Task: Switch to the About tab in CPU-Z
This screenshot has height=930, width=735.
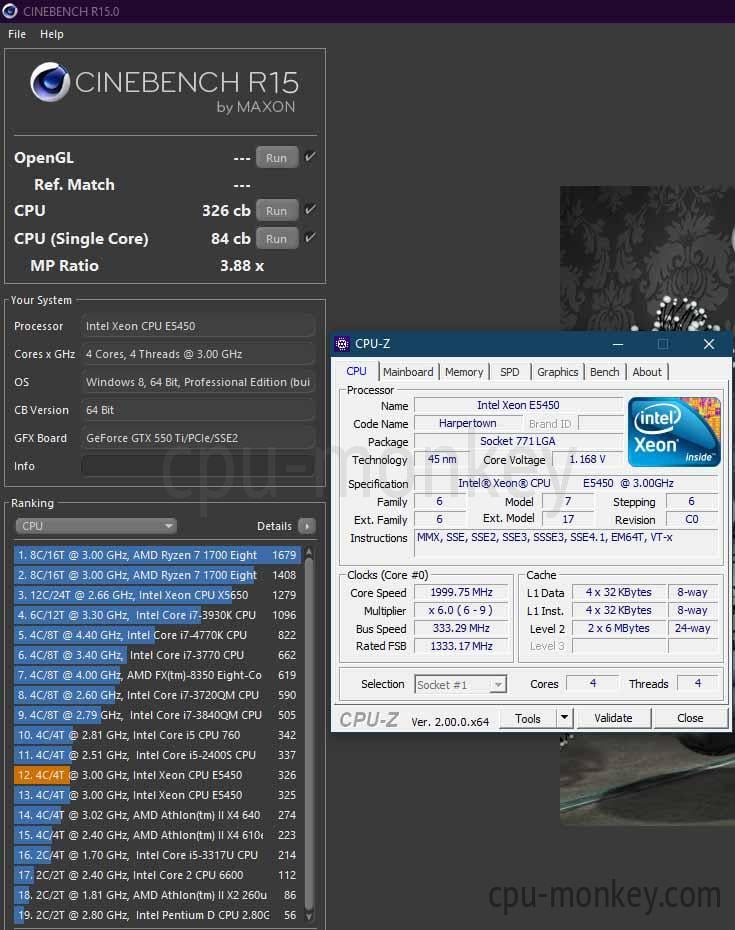Action: (647, 372)
